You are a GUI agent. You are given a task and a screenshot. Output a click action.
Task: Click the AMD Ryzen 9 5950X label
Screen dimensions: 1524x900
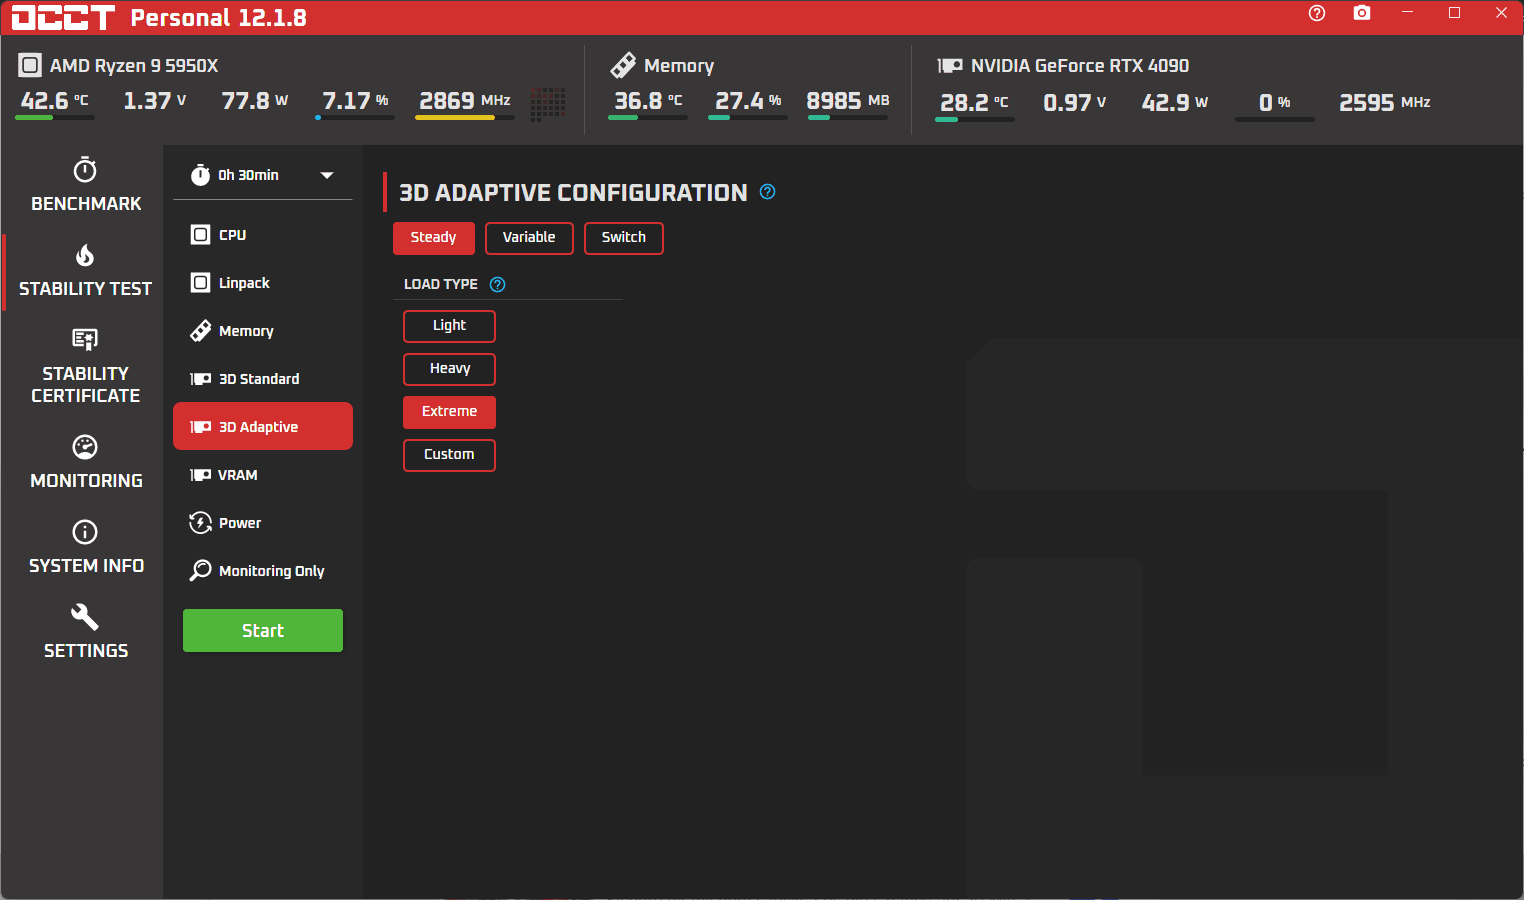point(134,66)
